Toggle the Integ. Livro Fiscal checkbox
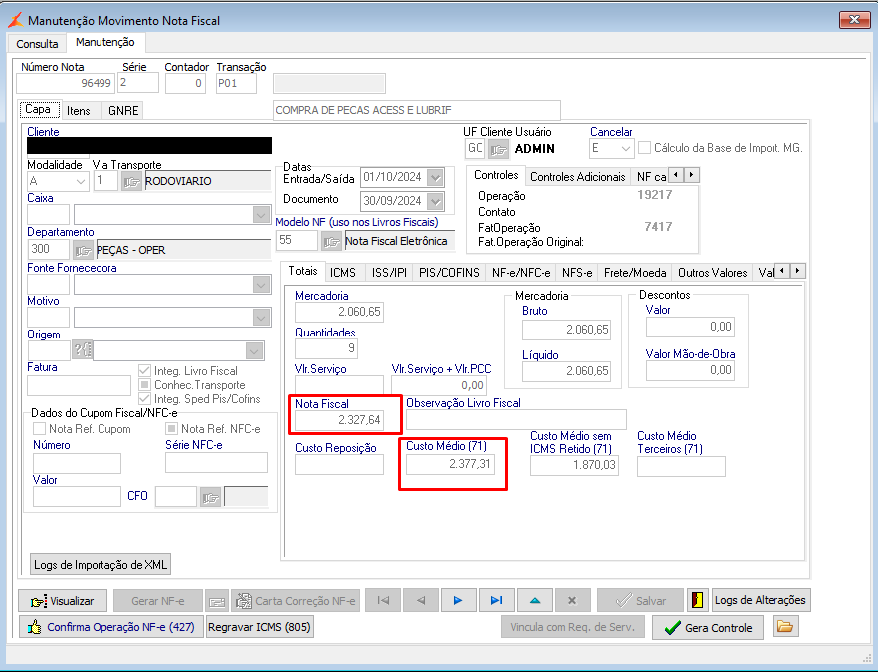Screen dimensions: 878x672 point(145,371)
